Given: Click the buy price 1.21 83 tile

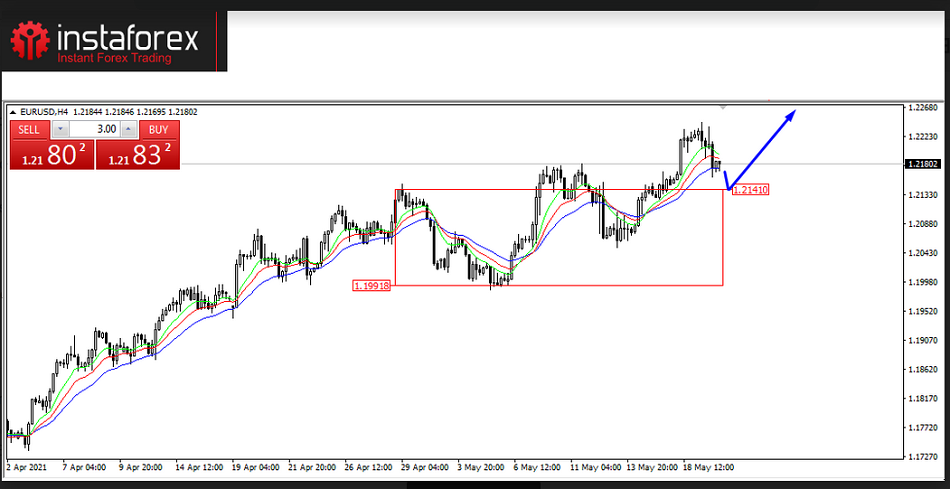Looking at the screenshot, I should 138,154.
